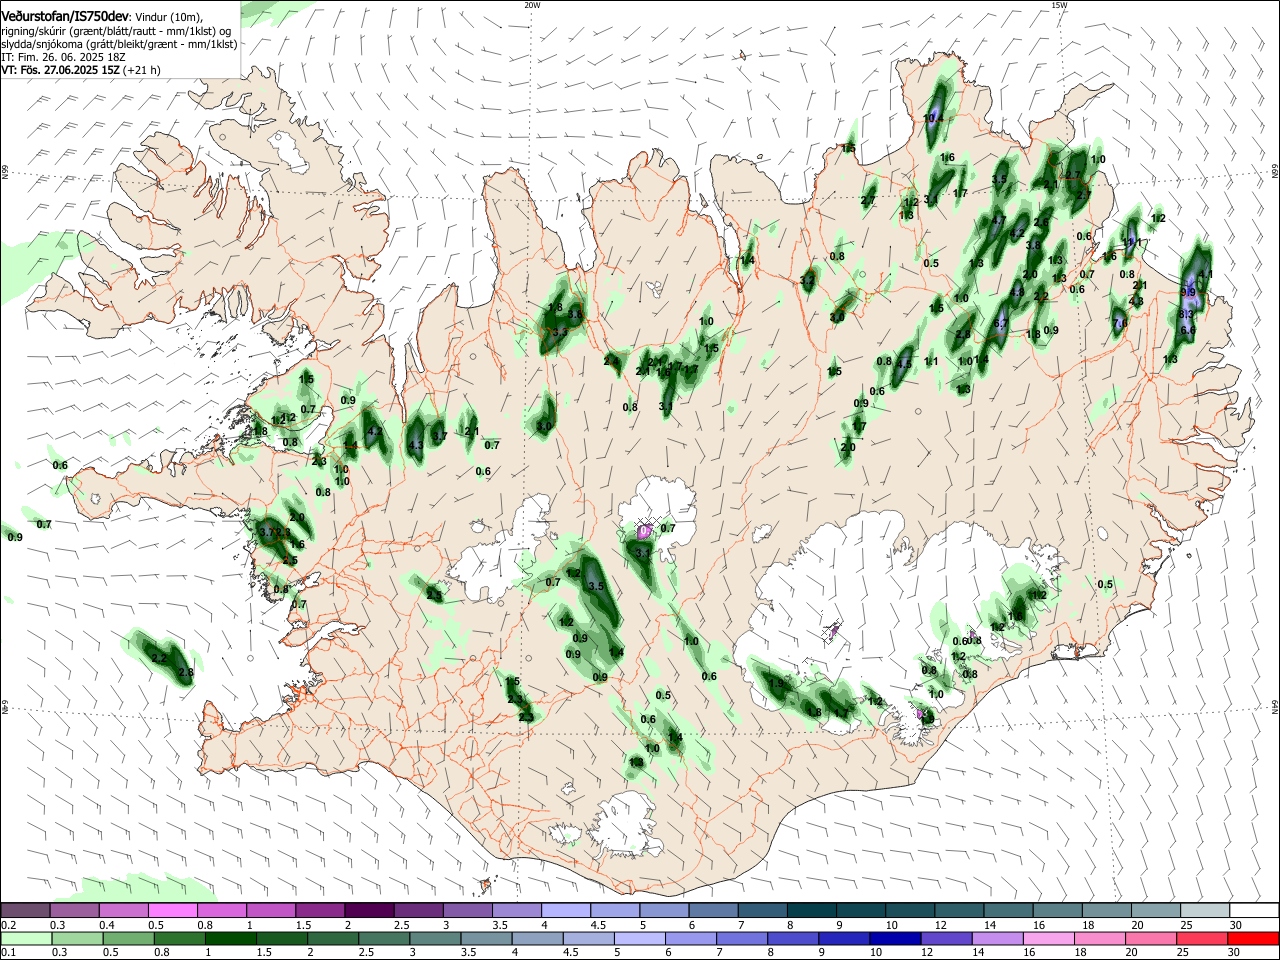This screenshot has width=1280, height=960.
Task: Pick the 0.3 mauve swatch on the upper legend row
Action: [75, 911]
